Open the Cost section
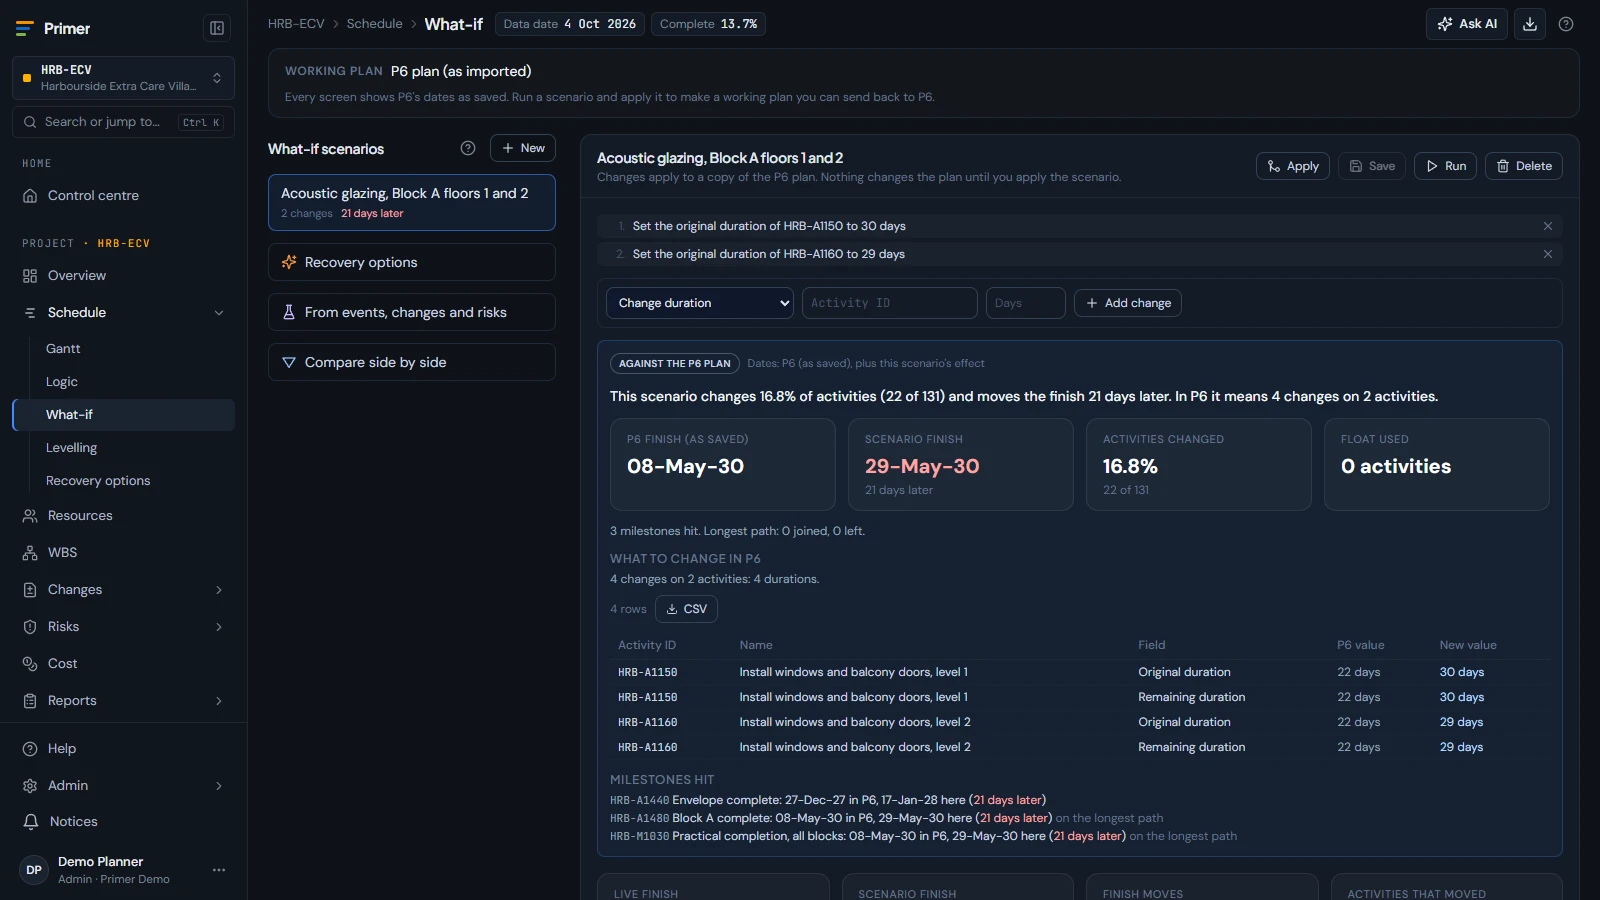 pos(123,664)
